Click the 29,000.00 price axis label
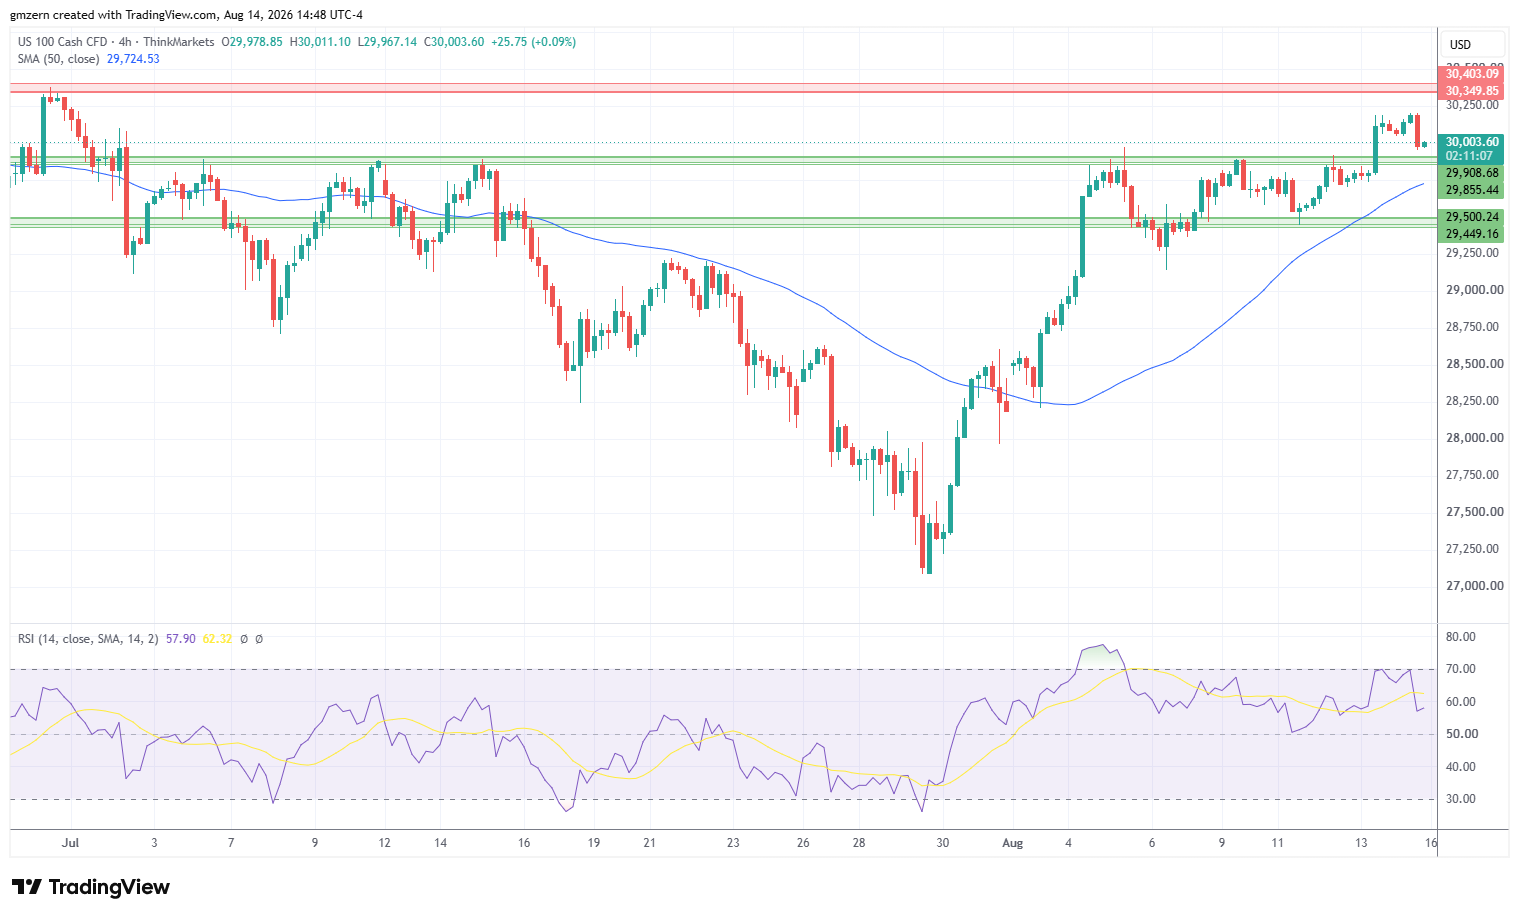 1474,290
